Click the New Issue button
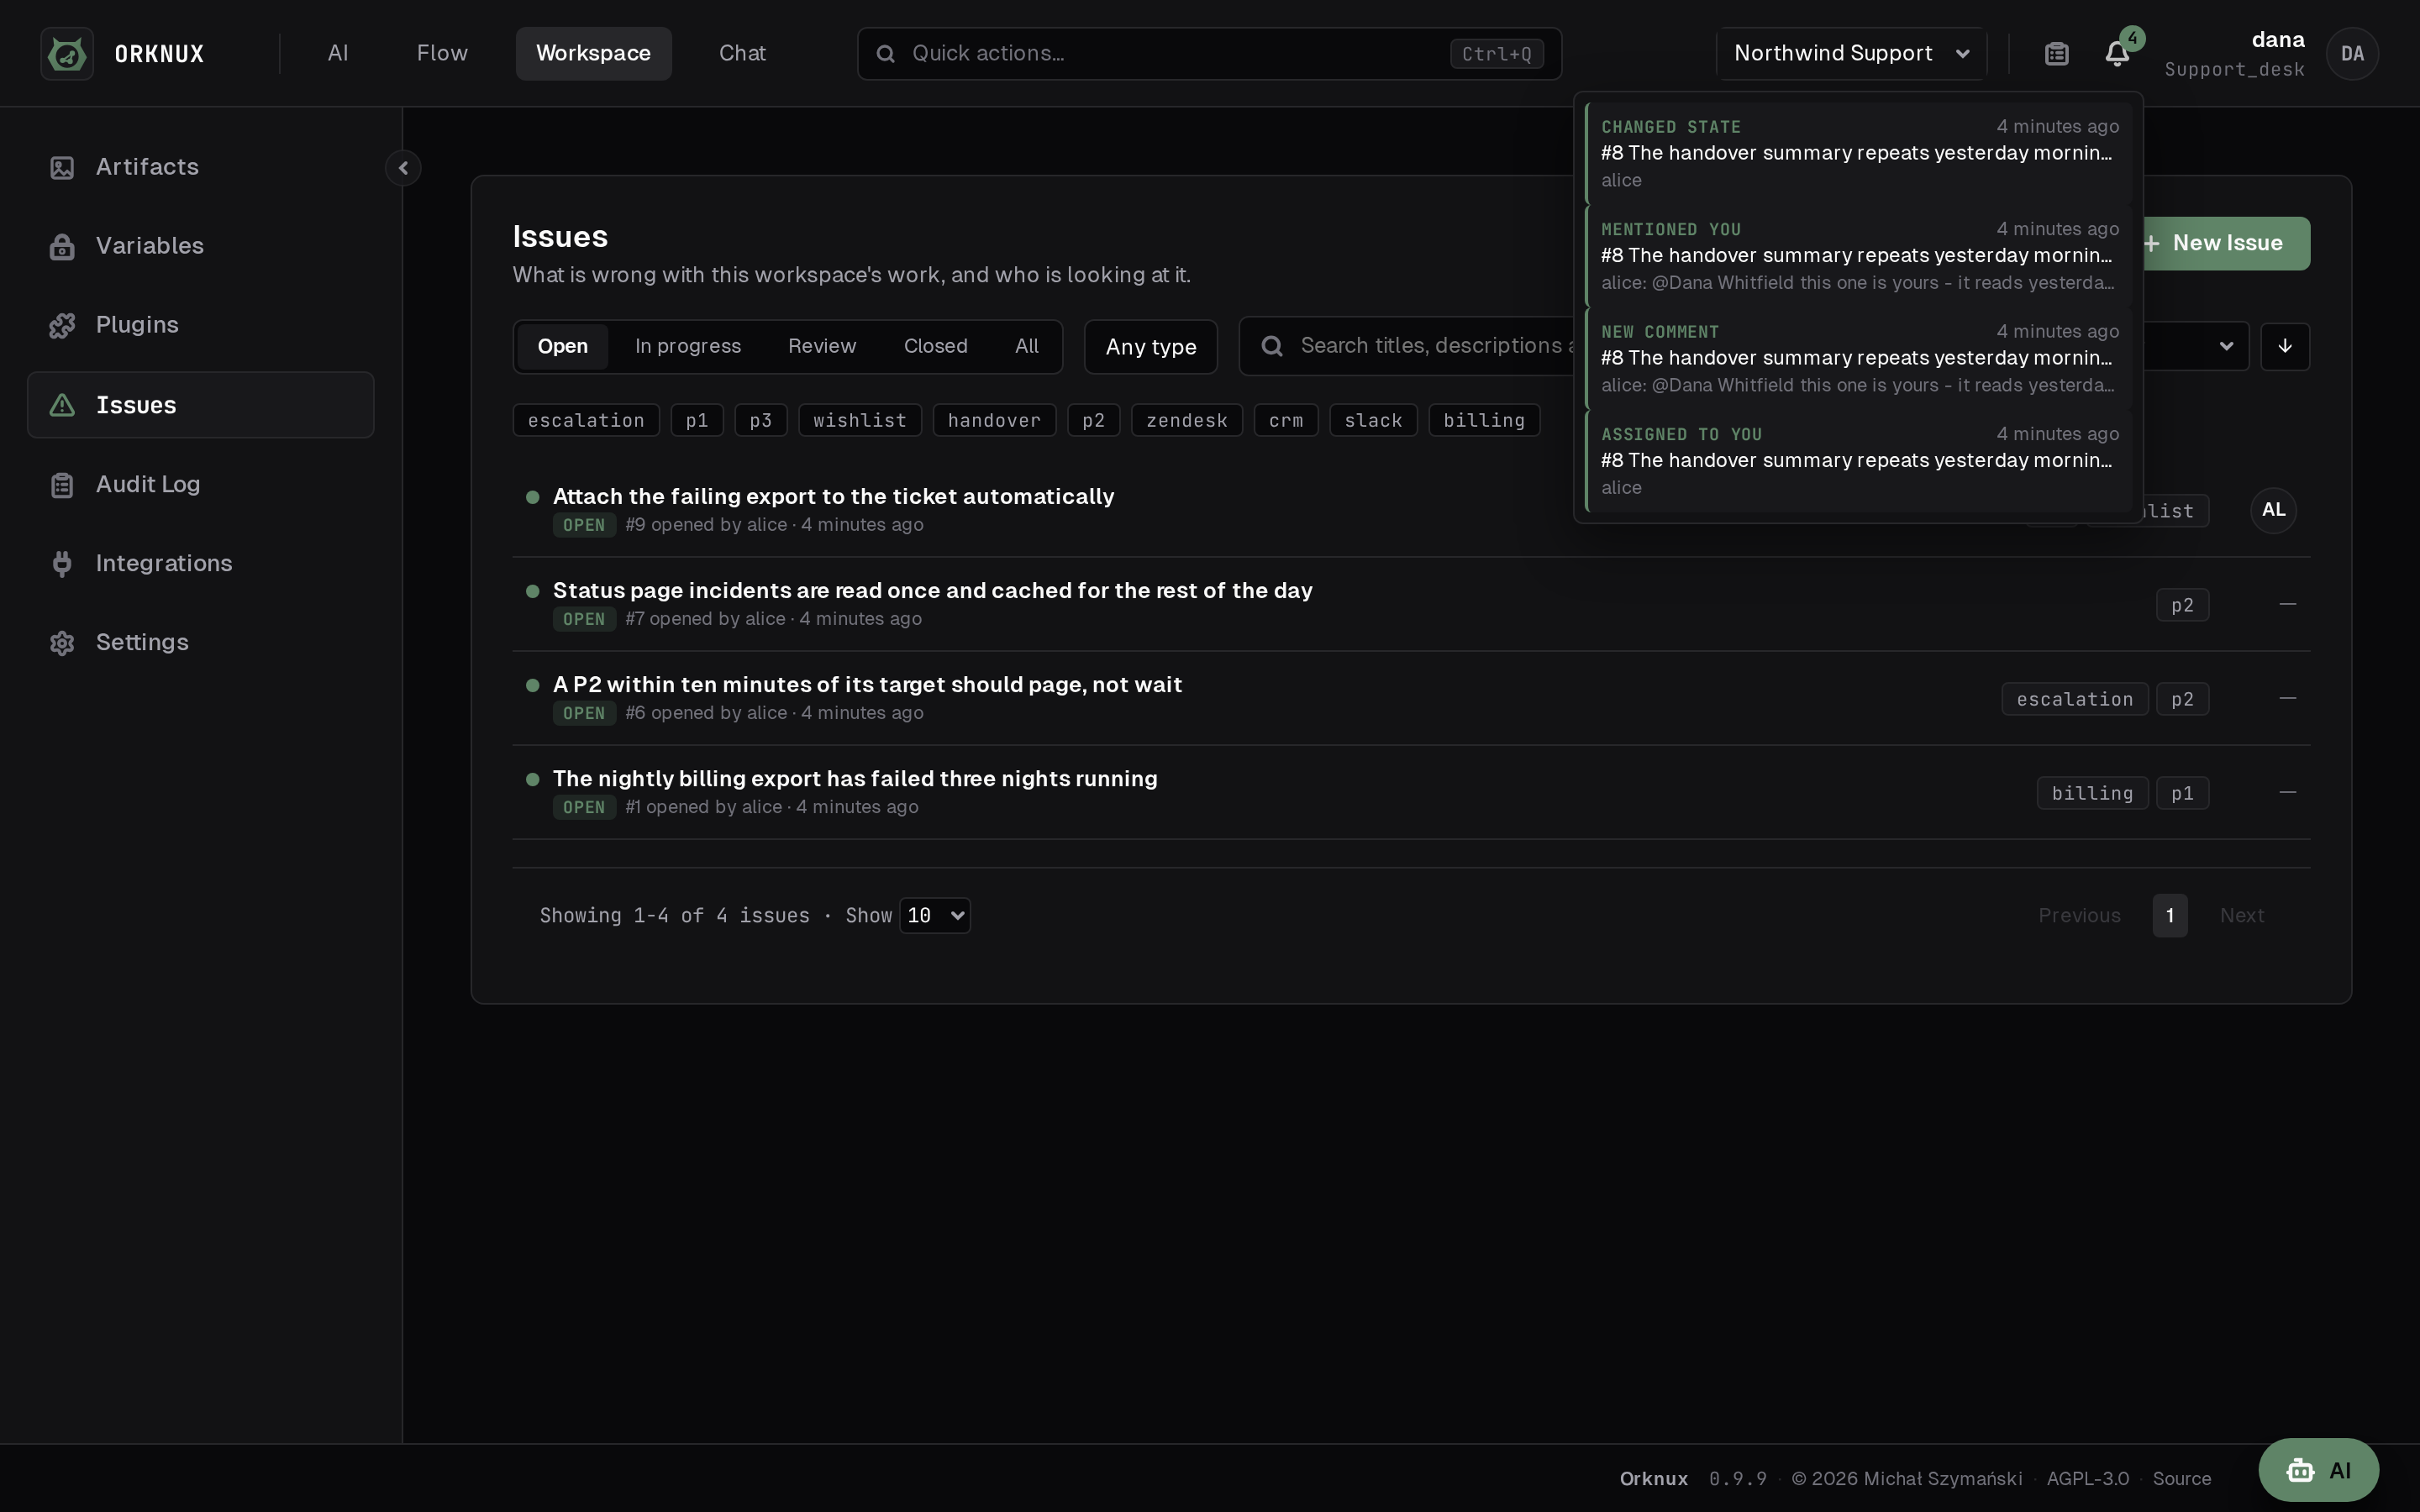 coord(2225,243)
